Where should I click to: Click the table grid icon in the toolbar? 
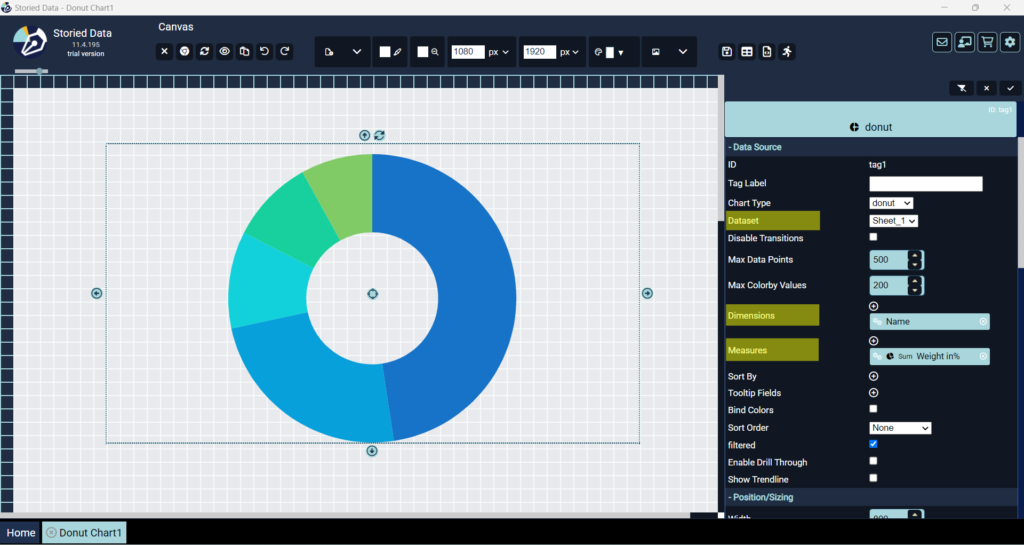tap(747, 52)
